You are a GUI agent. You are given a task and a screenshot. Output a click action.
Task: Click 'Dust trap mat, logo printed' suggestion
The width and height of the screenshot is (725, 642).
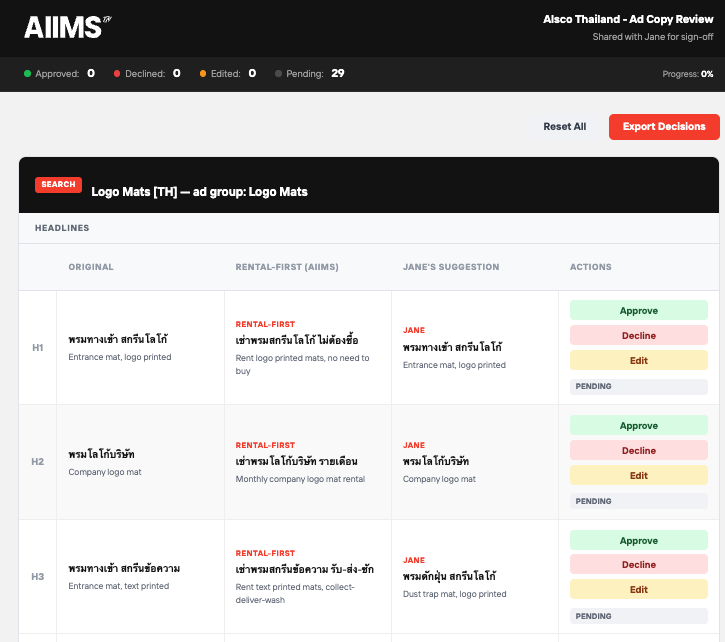pyautogui.click(x=455, y=594)
